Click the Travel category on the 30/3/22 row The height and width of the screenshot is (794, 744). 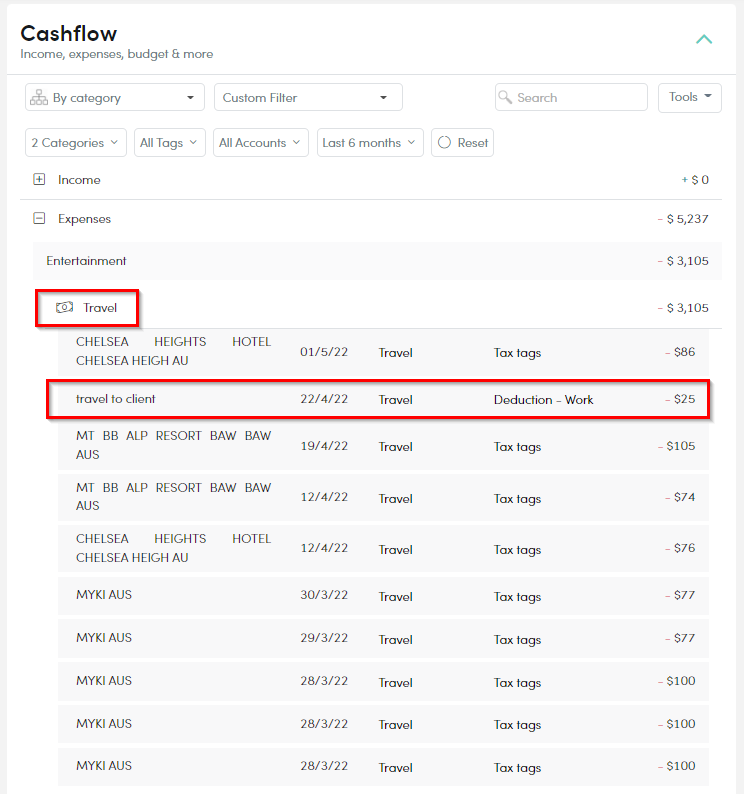click(x=396, y=597)
